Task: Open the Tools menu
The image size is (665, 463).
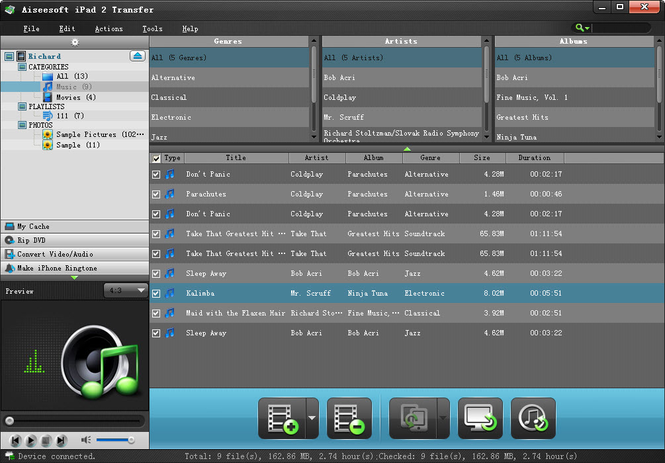Action: click(x=152, y=28)
